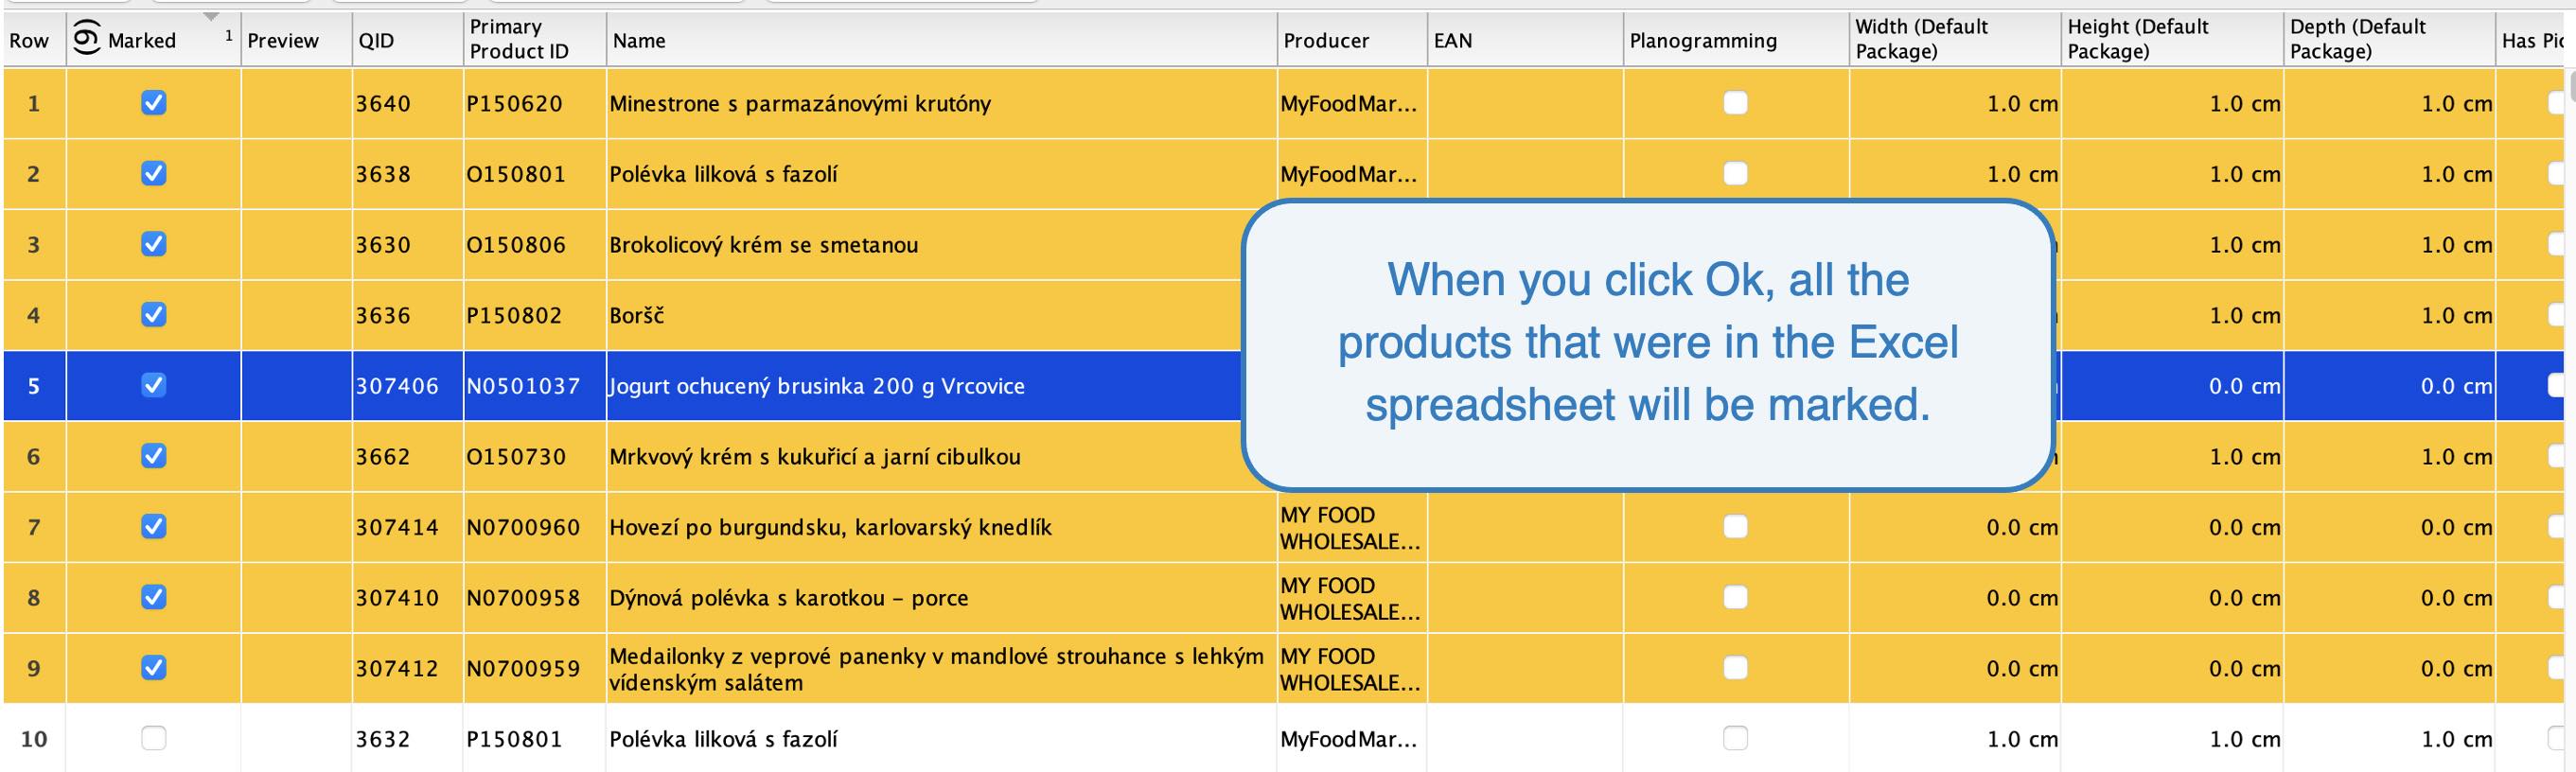Select product ID N0700958 cell
The width and height of the screenshot is (2576, 772).
(535, 597)
